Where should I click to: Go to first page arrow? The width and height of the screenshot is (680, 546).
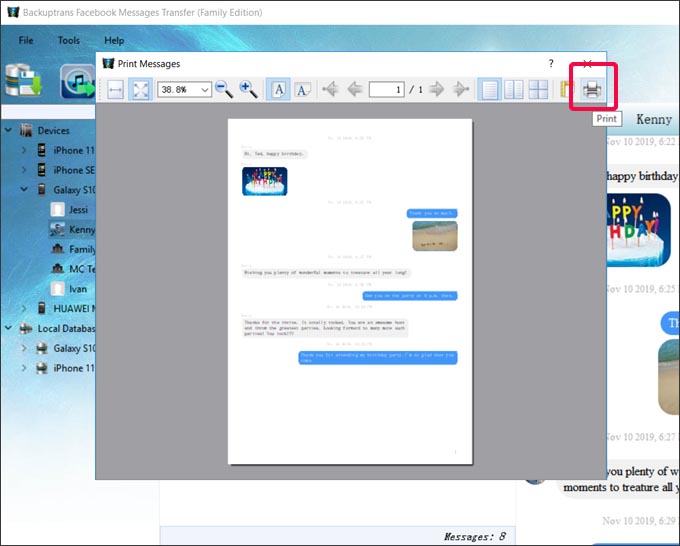pyautogui.click(x=330, y=89)
